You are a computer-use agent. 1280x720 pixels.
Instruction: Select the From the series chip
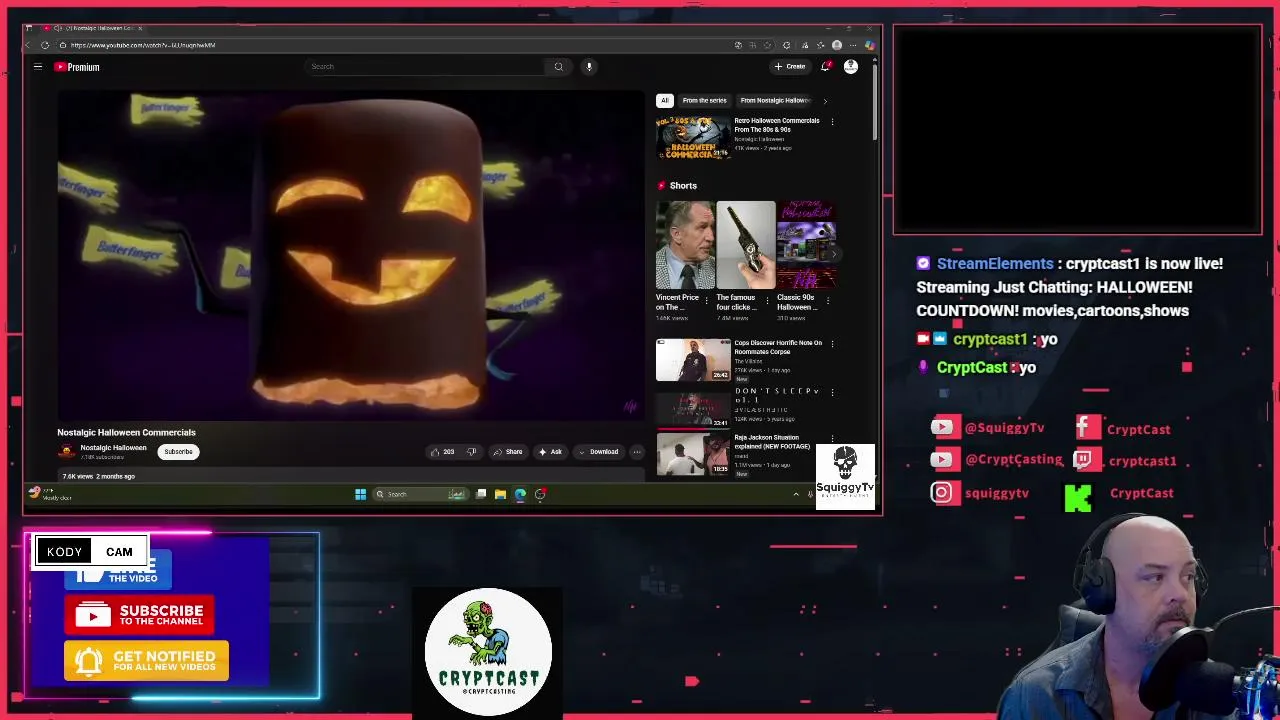pyautogui.click(x=704, y=101)
